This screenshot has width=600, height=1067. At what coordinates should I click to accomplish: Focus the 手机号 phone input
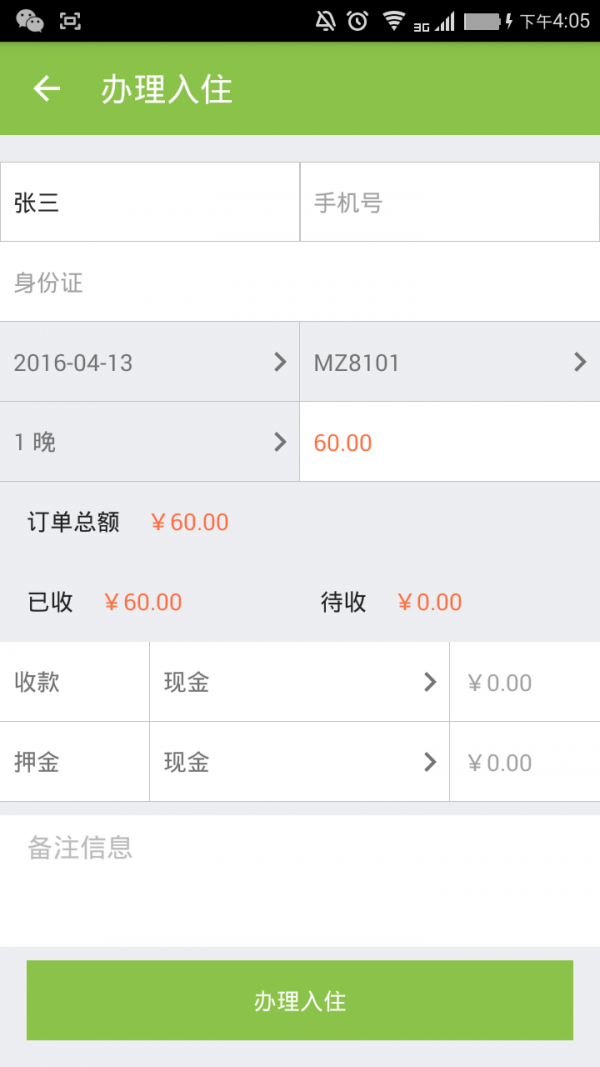coord(450,203)
